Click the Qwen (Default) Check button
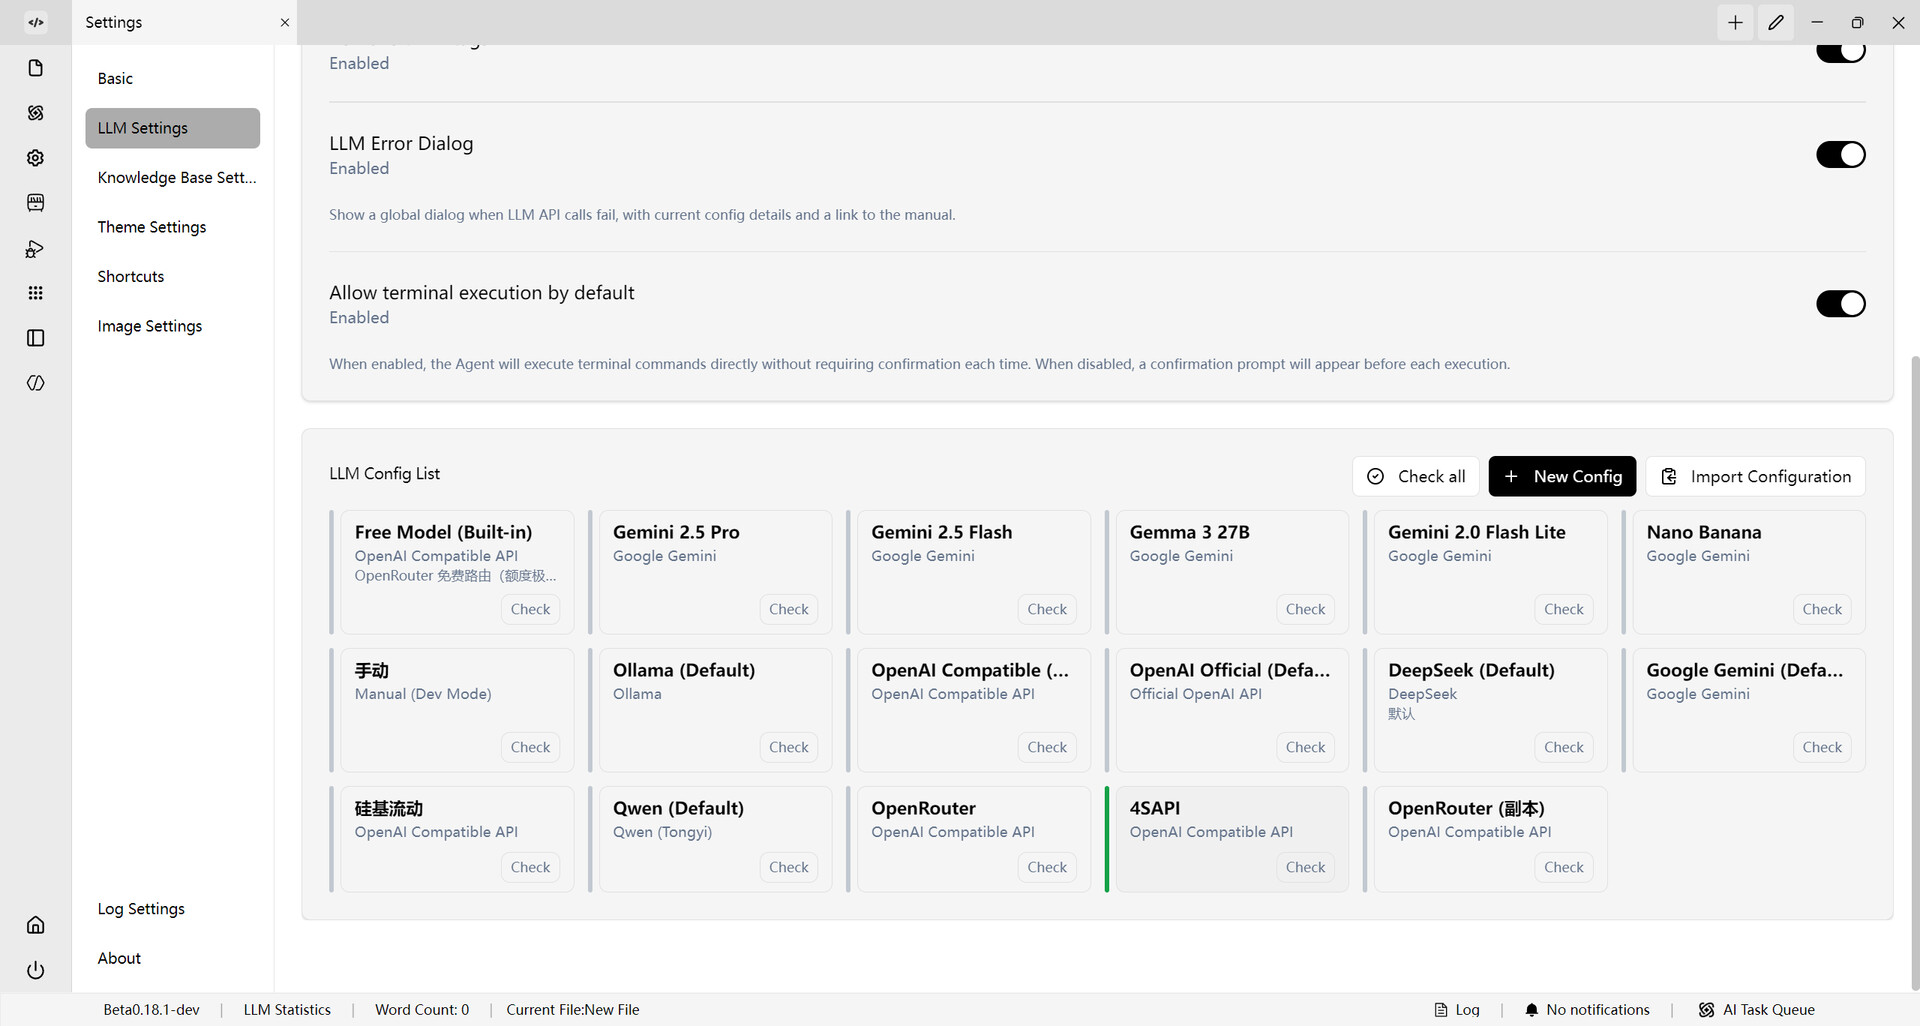The width and height of the screenshot is (1920, 1026). click(789, 867)
